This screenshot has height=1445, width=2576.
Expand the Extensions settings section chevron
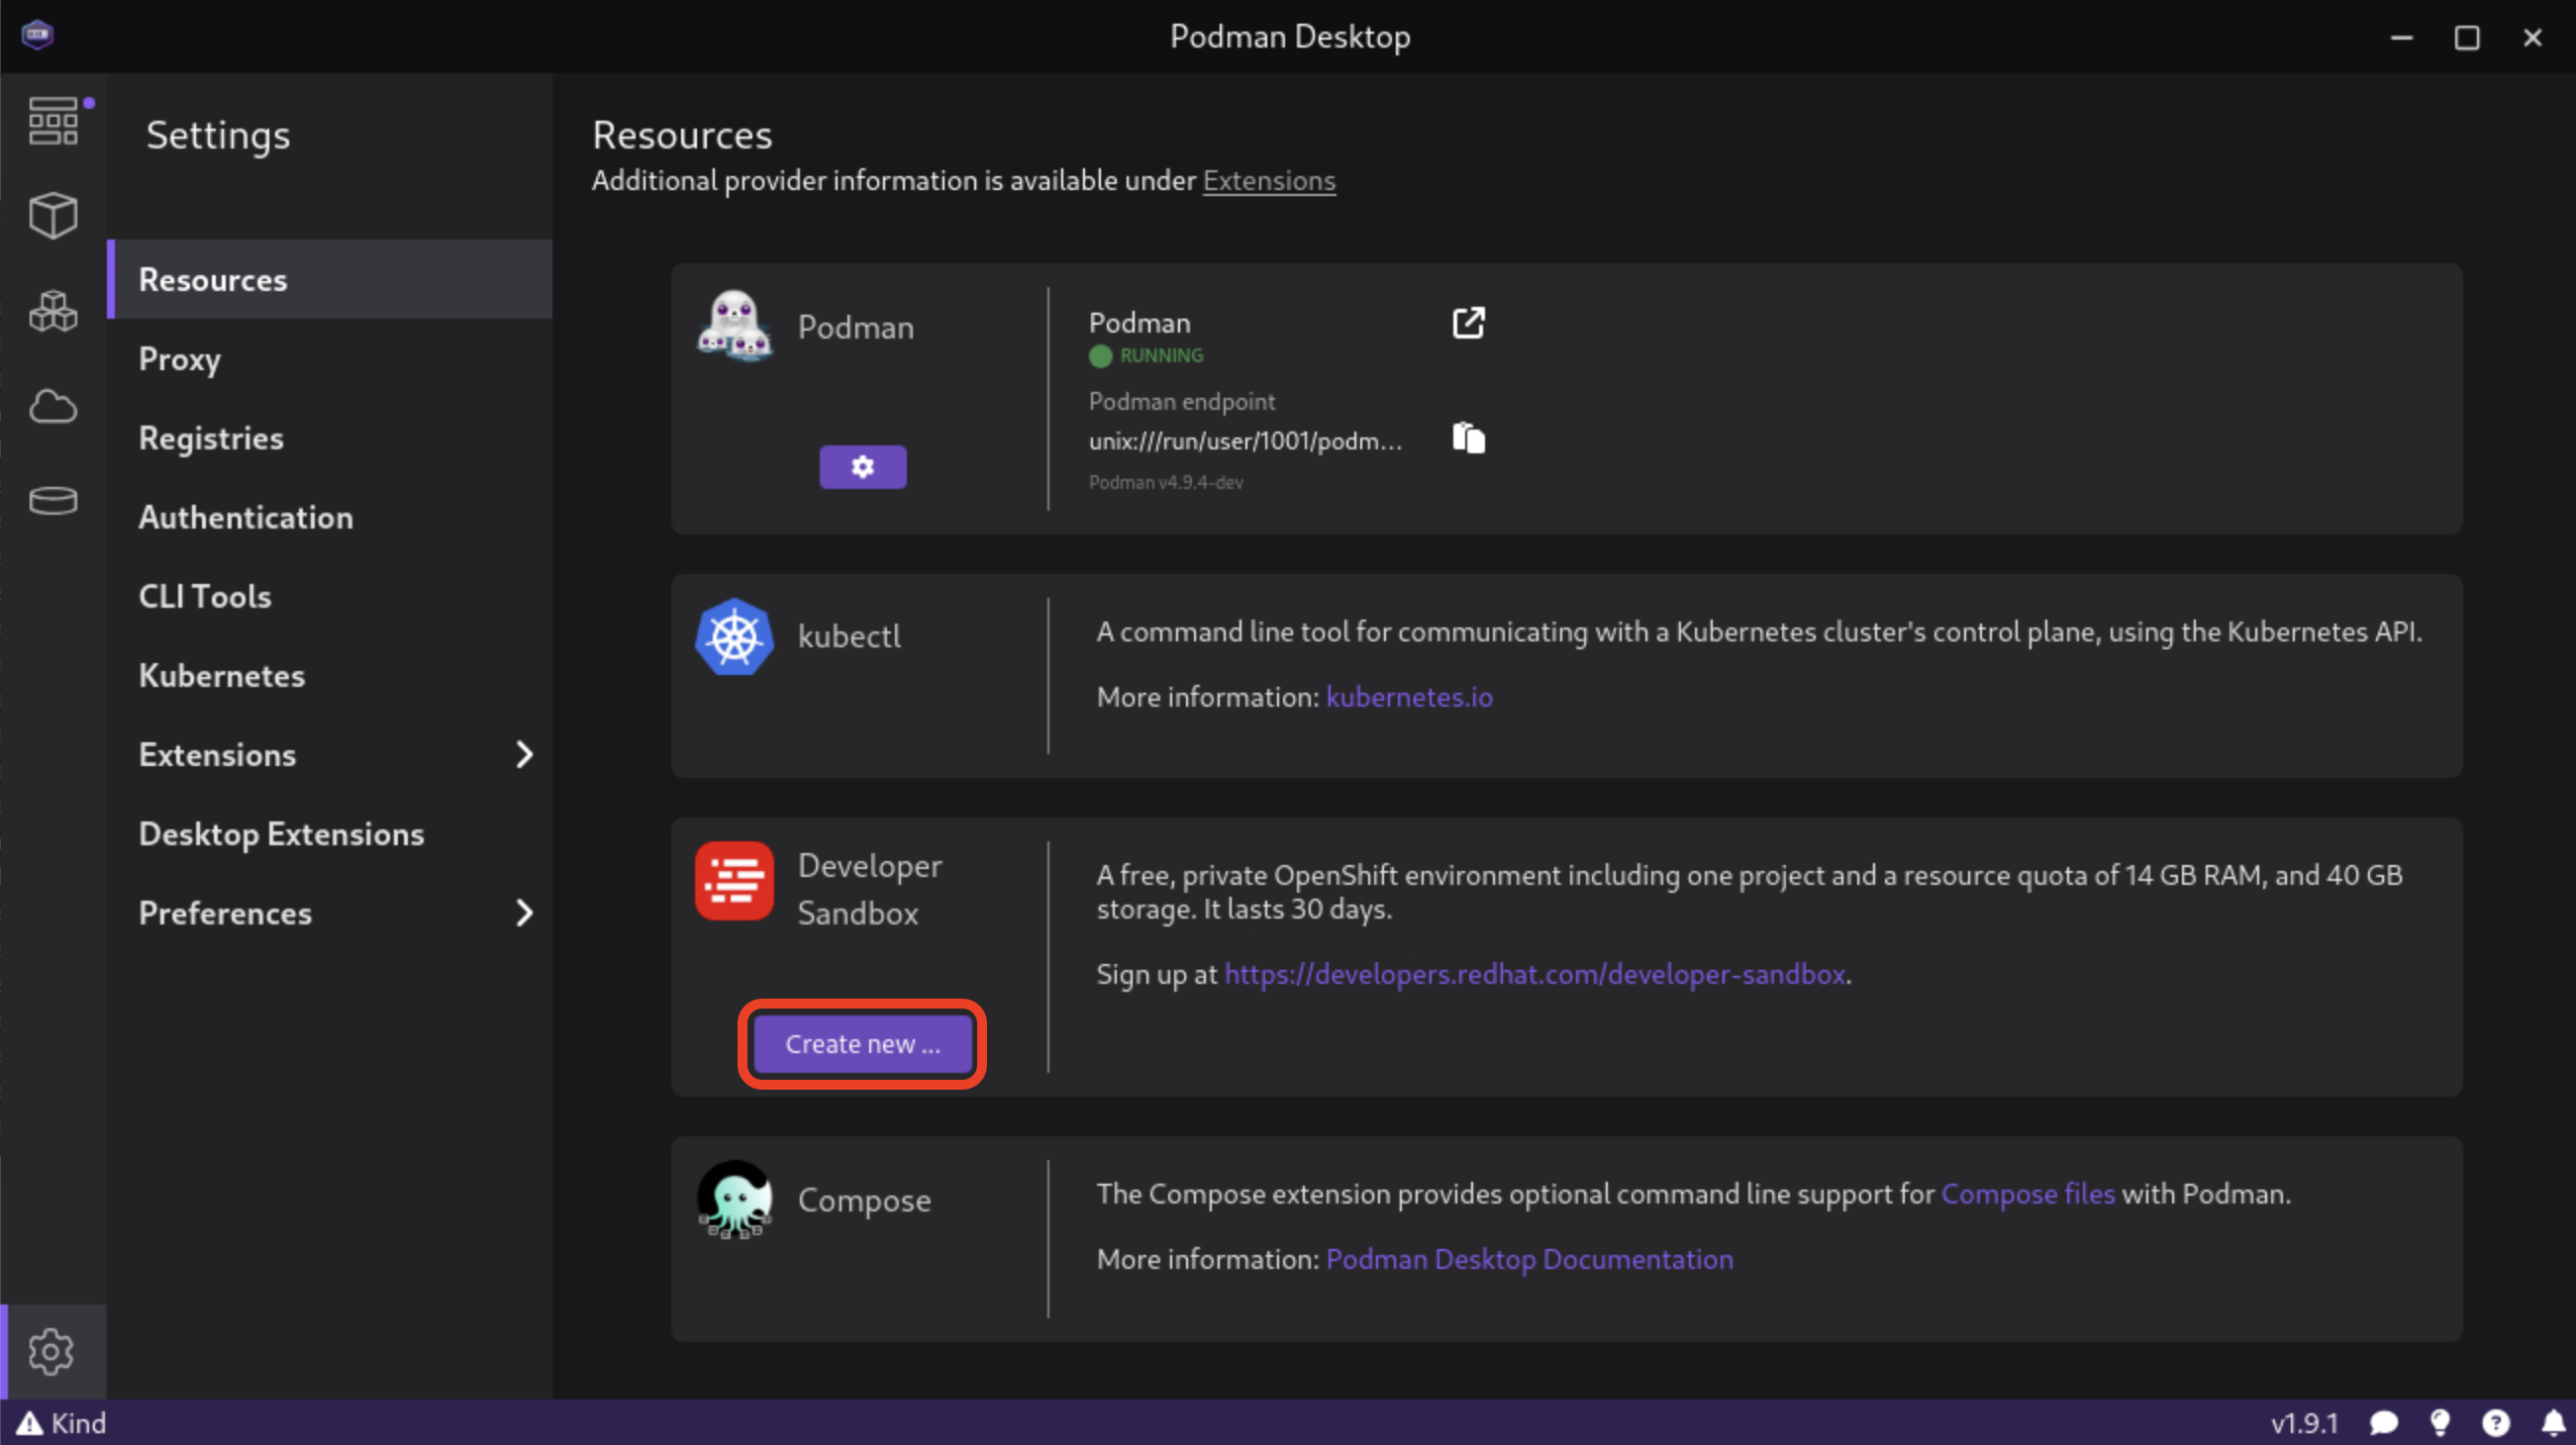pyautogui.click(x=524, y=755)
